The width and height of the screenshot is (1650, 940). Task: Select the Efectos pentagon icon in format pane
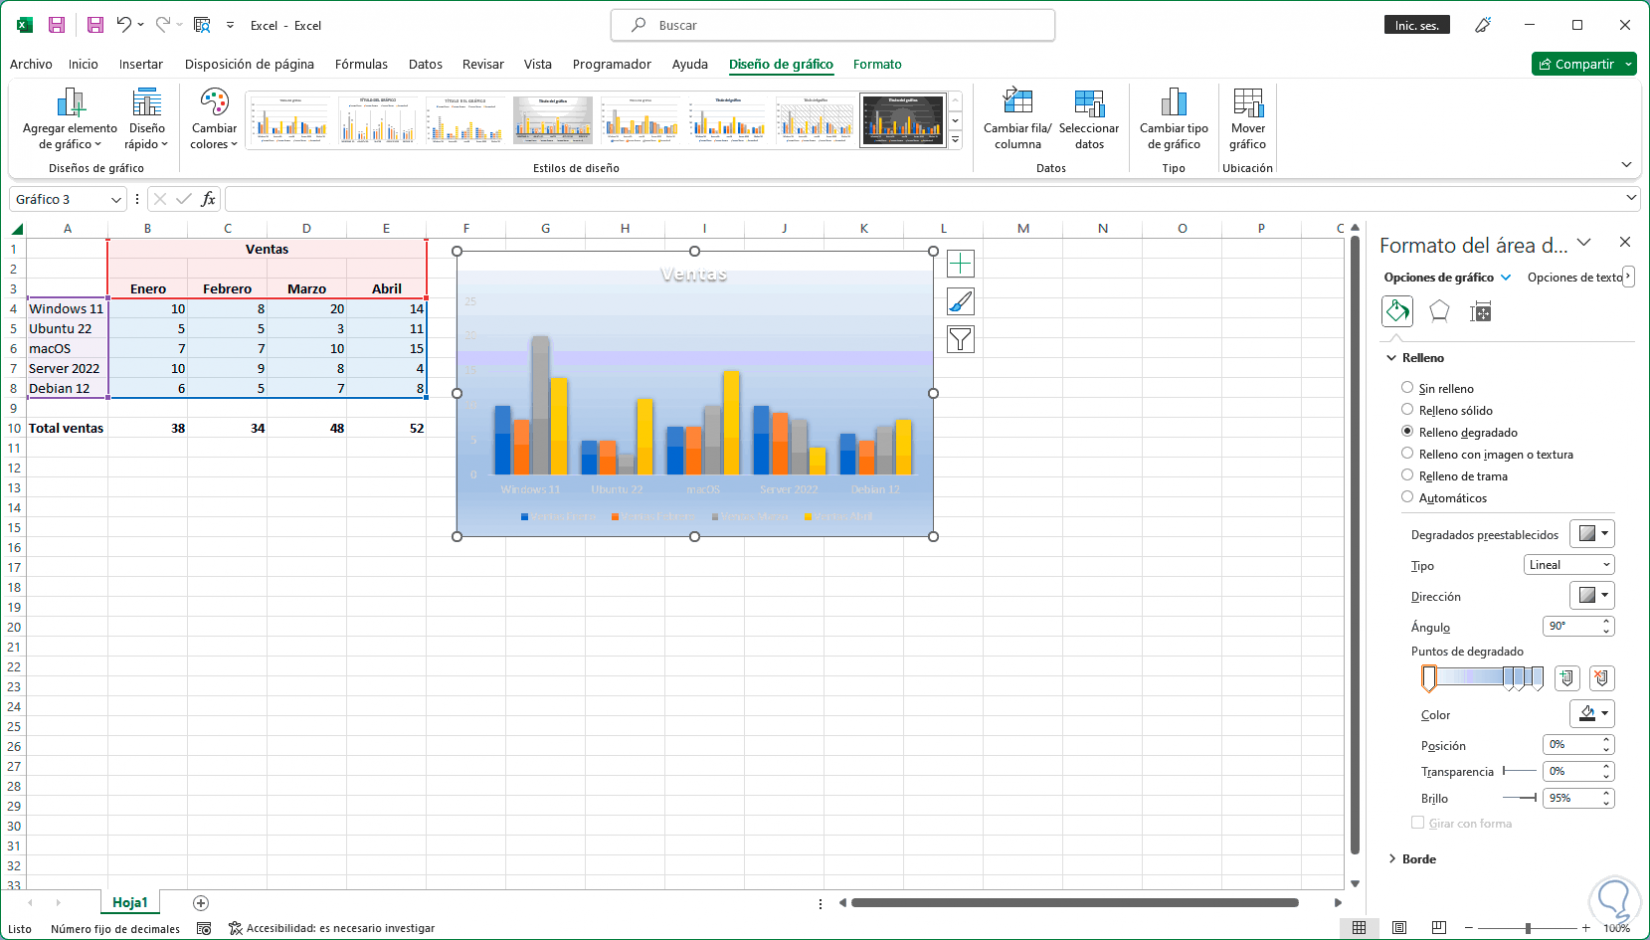(x=1439, y=312)
